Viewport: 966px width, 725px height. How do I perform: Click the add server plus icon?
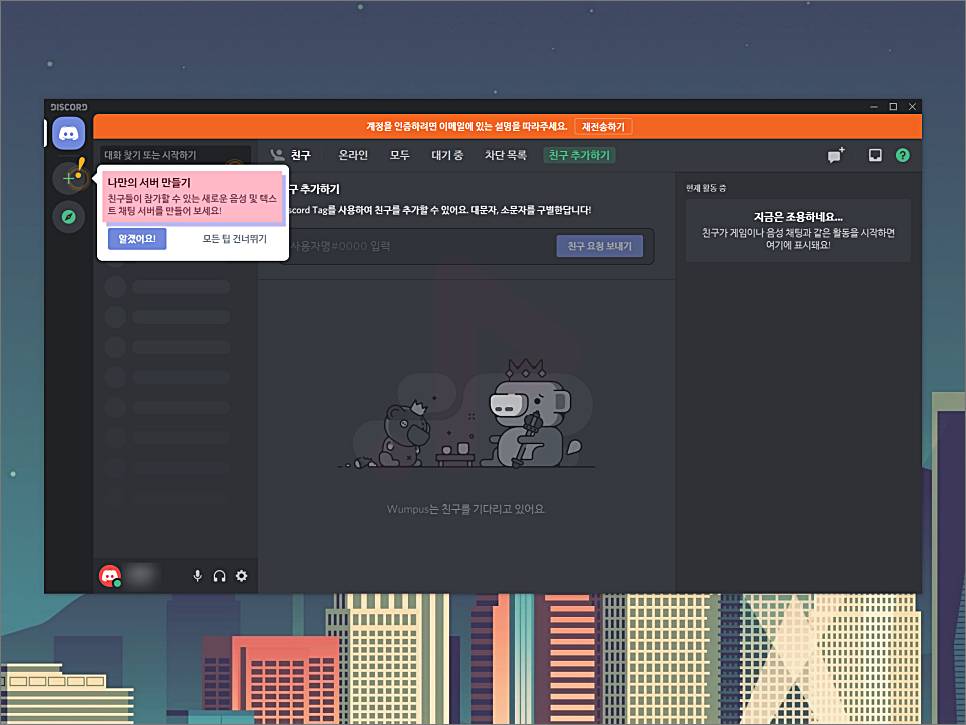68,179
